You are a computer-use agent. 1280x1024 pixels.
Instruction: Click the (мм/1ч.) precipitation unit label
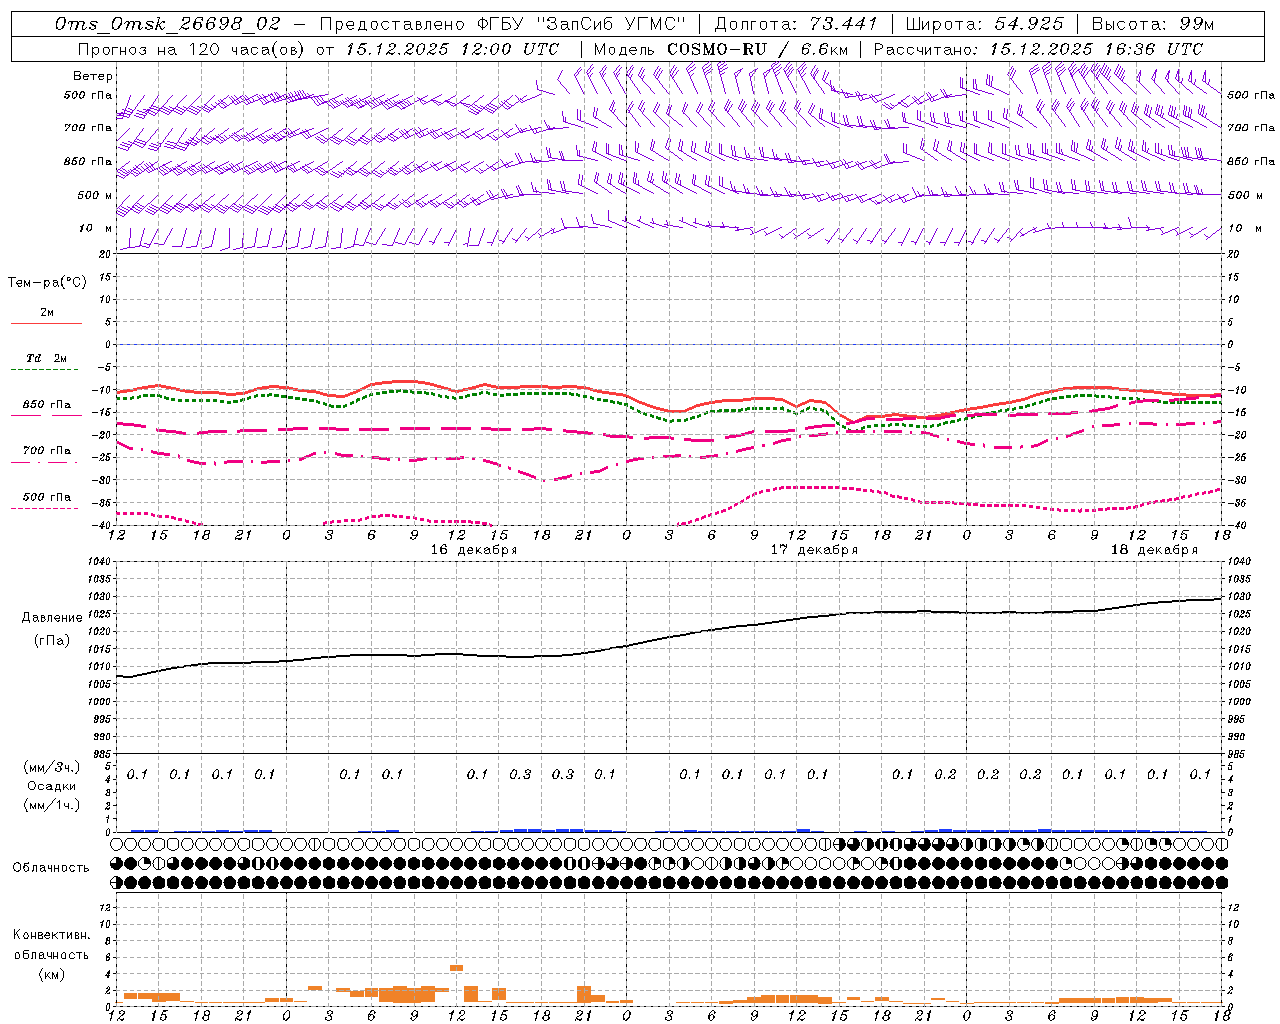52,805
